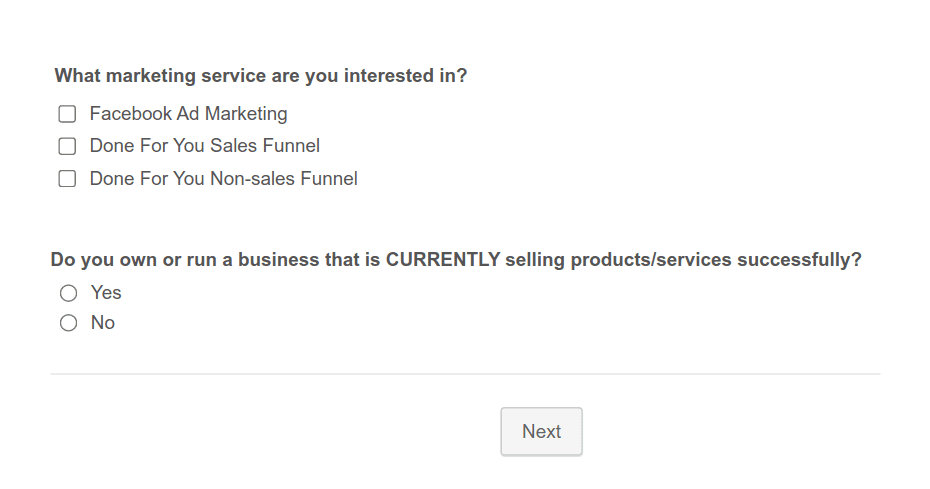Enable the Done For You Non-sales Funnel checkbox

(x=67, y=180)
